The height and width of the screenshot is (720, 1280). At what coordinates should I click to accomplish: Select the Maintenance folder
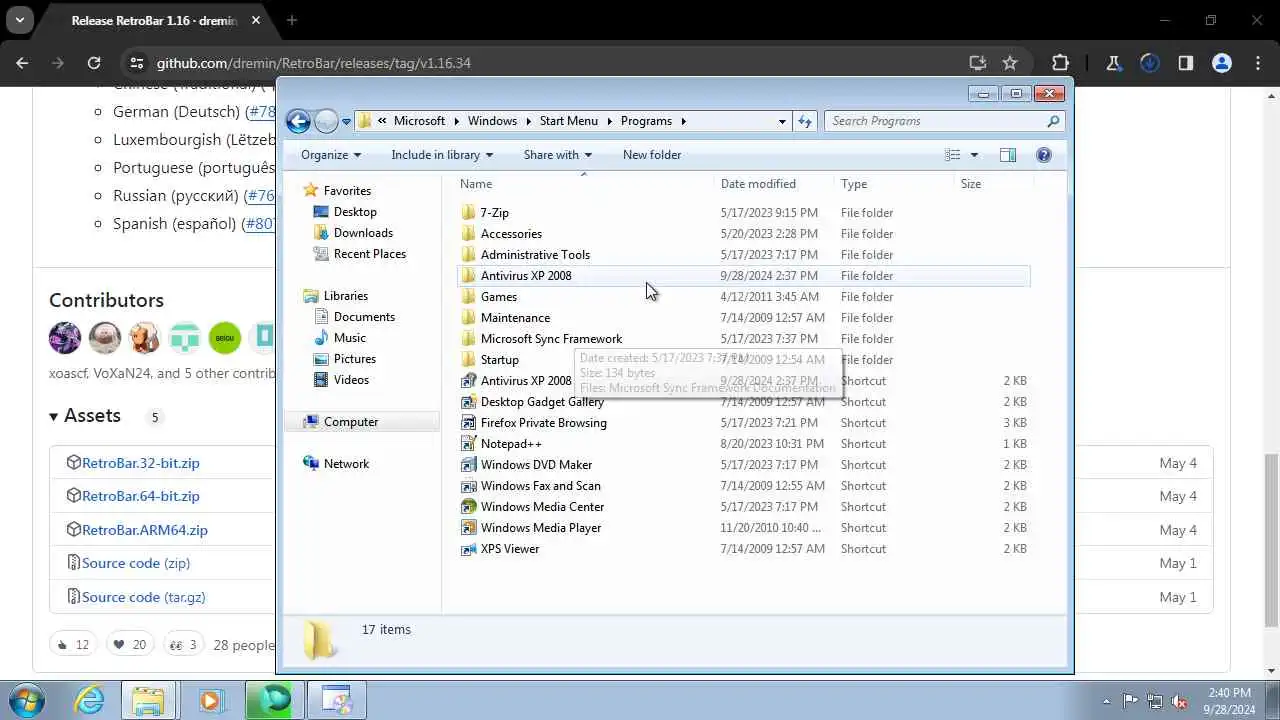pos(515,318)
